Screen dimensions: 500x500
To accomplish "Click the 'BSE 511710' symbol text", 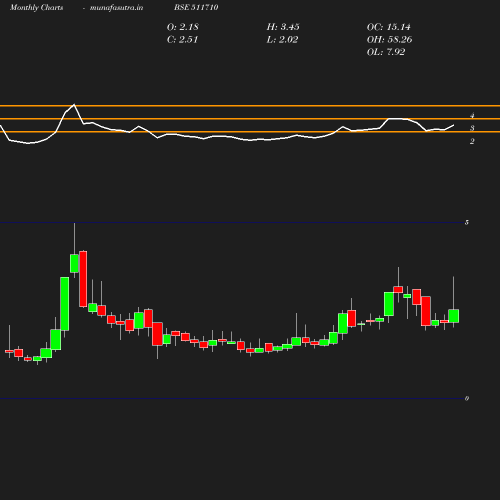I will click(196, 7).
